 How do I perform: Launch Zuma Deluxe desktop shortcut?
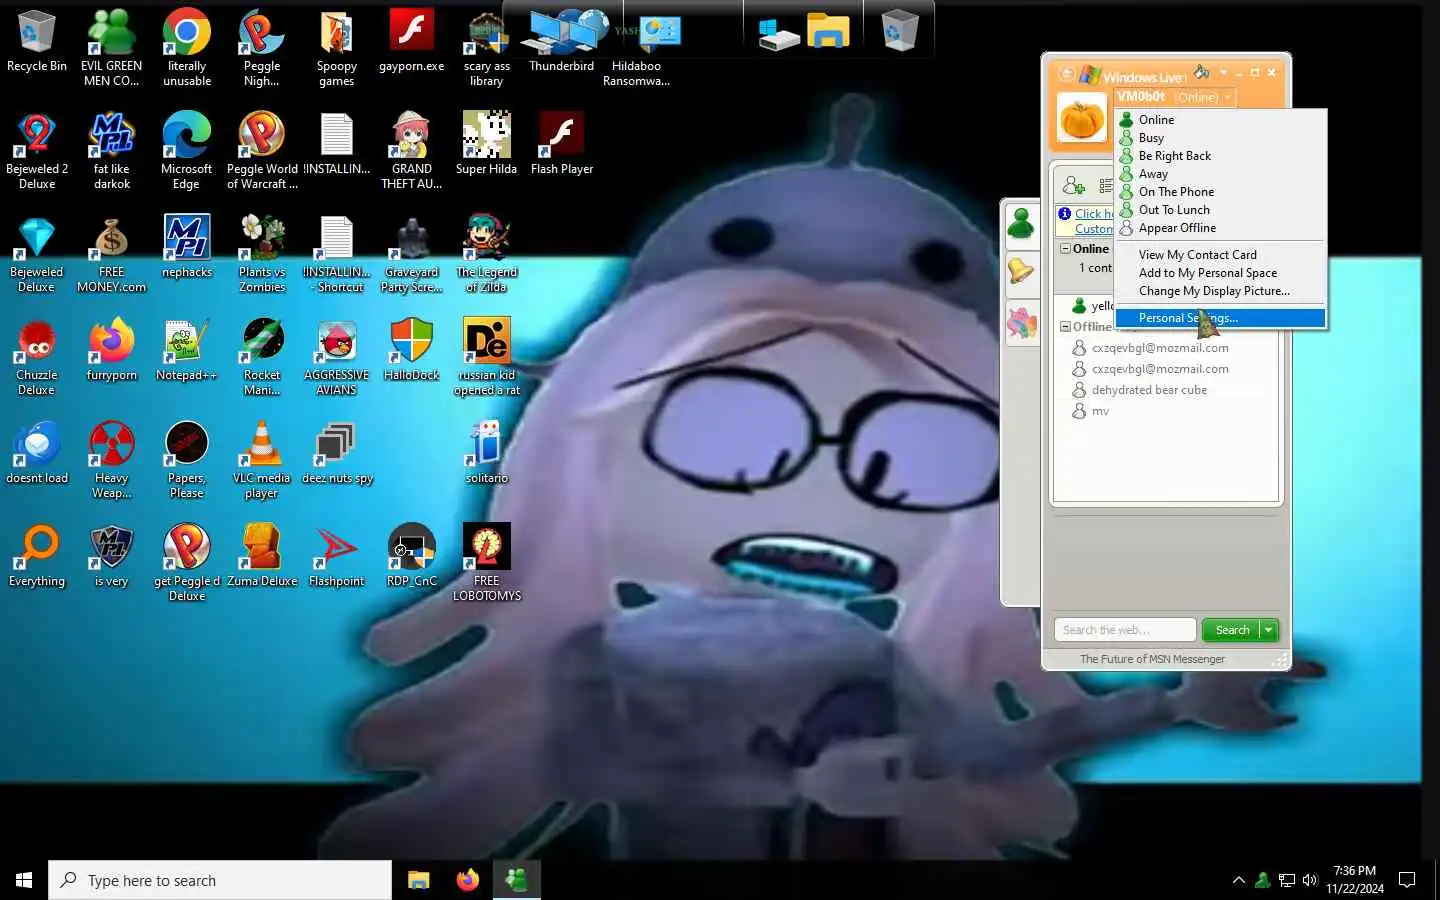(x=262, y=556)
